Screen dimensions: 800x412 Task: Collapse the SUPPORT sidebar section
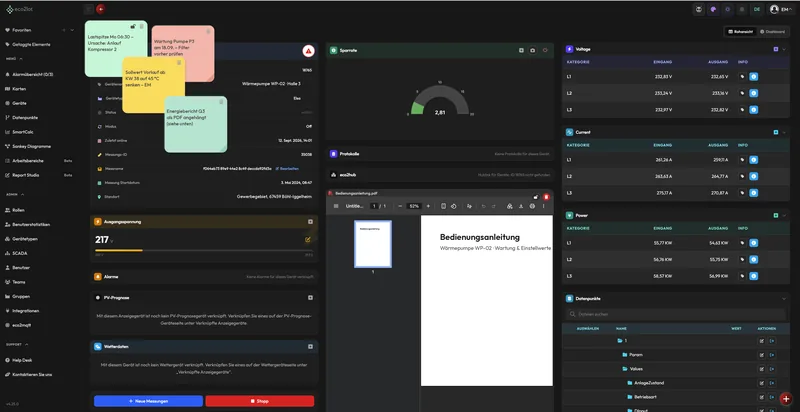point(27,344)
